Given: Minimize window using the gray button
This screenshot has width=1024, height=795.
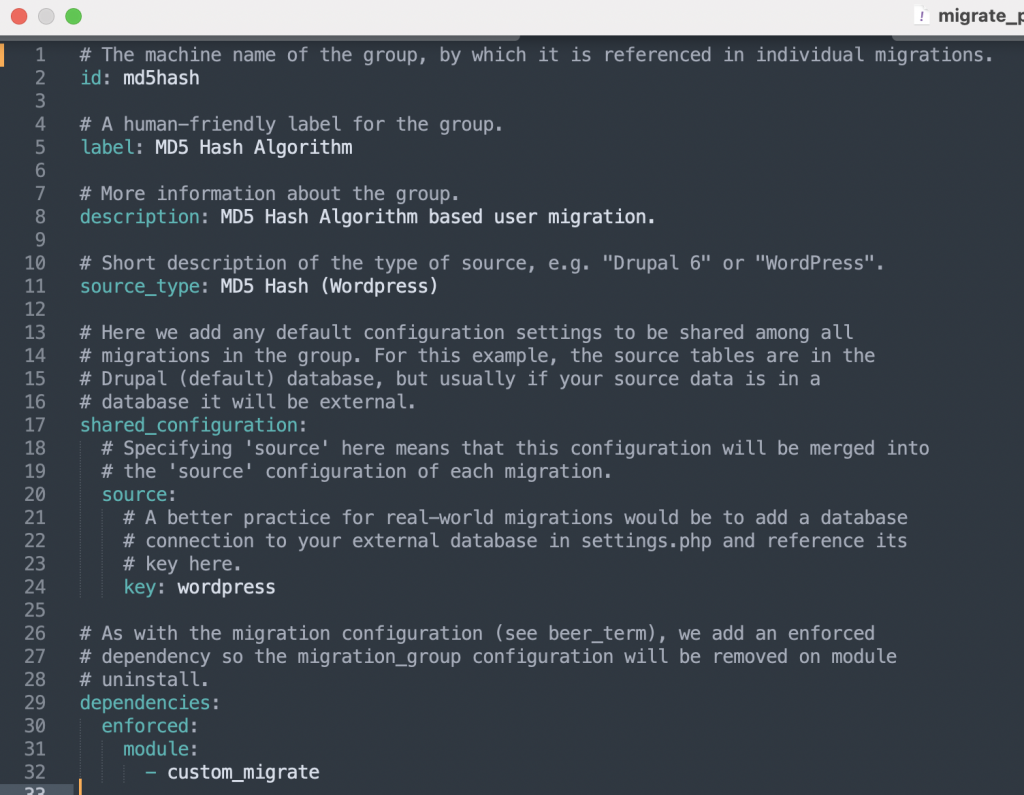Looking at the screenshot, I should pyautogui.click(x=46, y=16).
